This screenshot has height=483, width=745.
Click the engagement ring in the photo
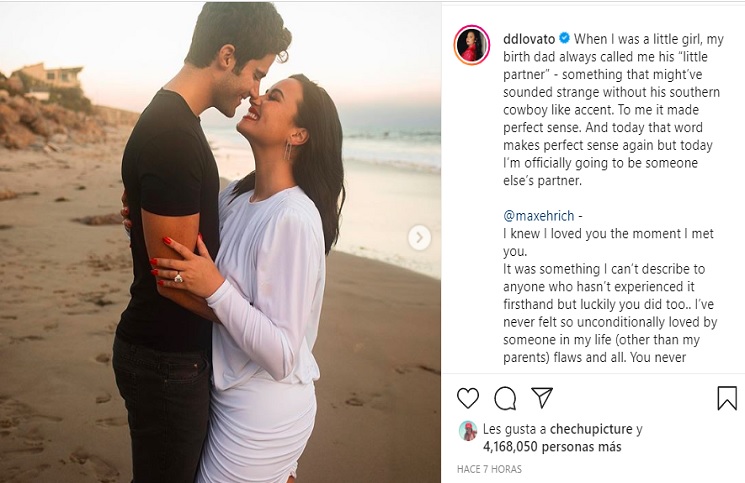coord(179,278)
